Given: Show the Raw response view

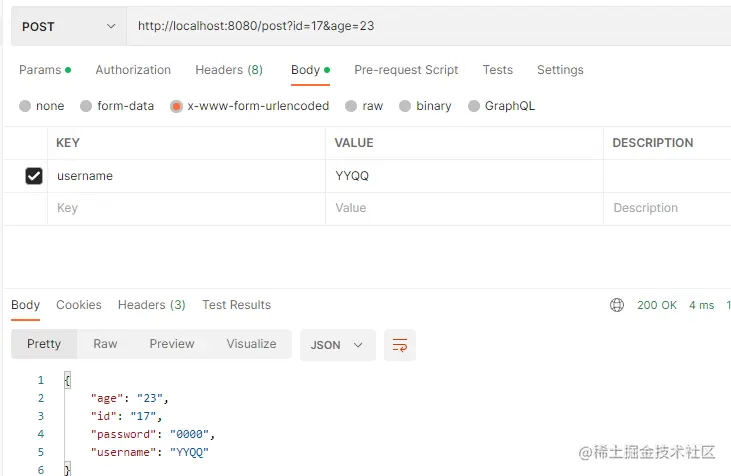Looking at the screenshot, I should pos(105,344).
